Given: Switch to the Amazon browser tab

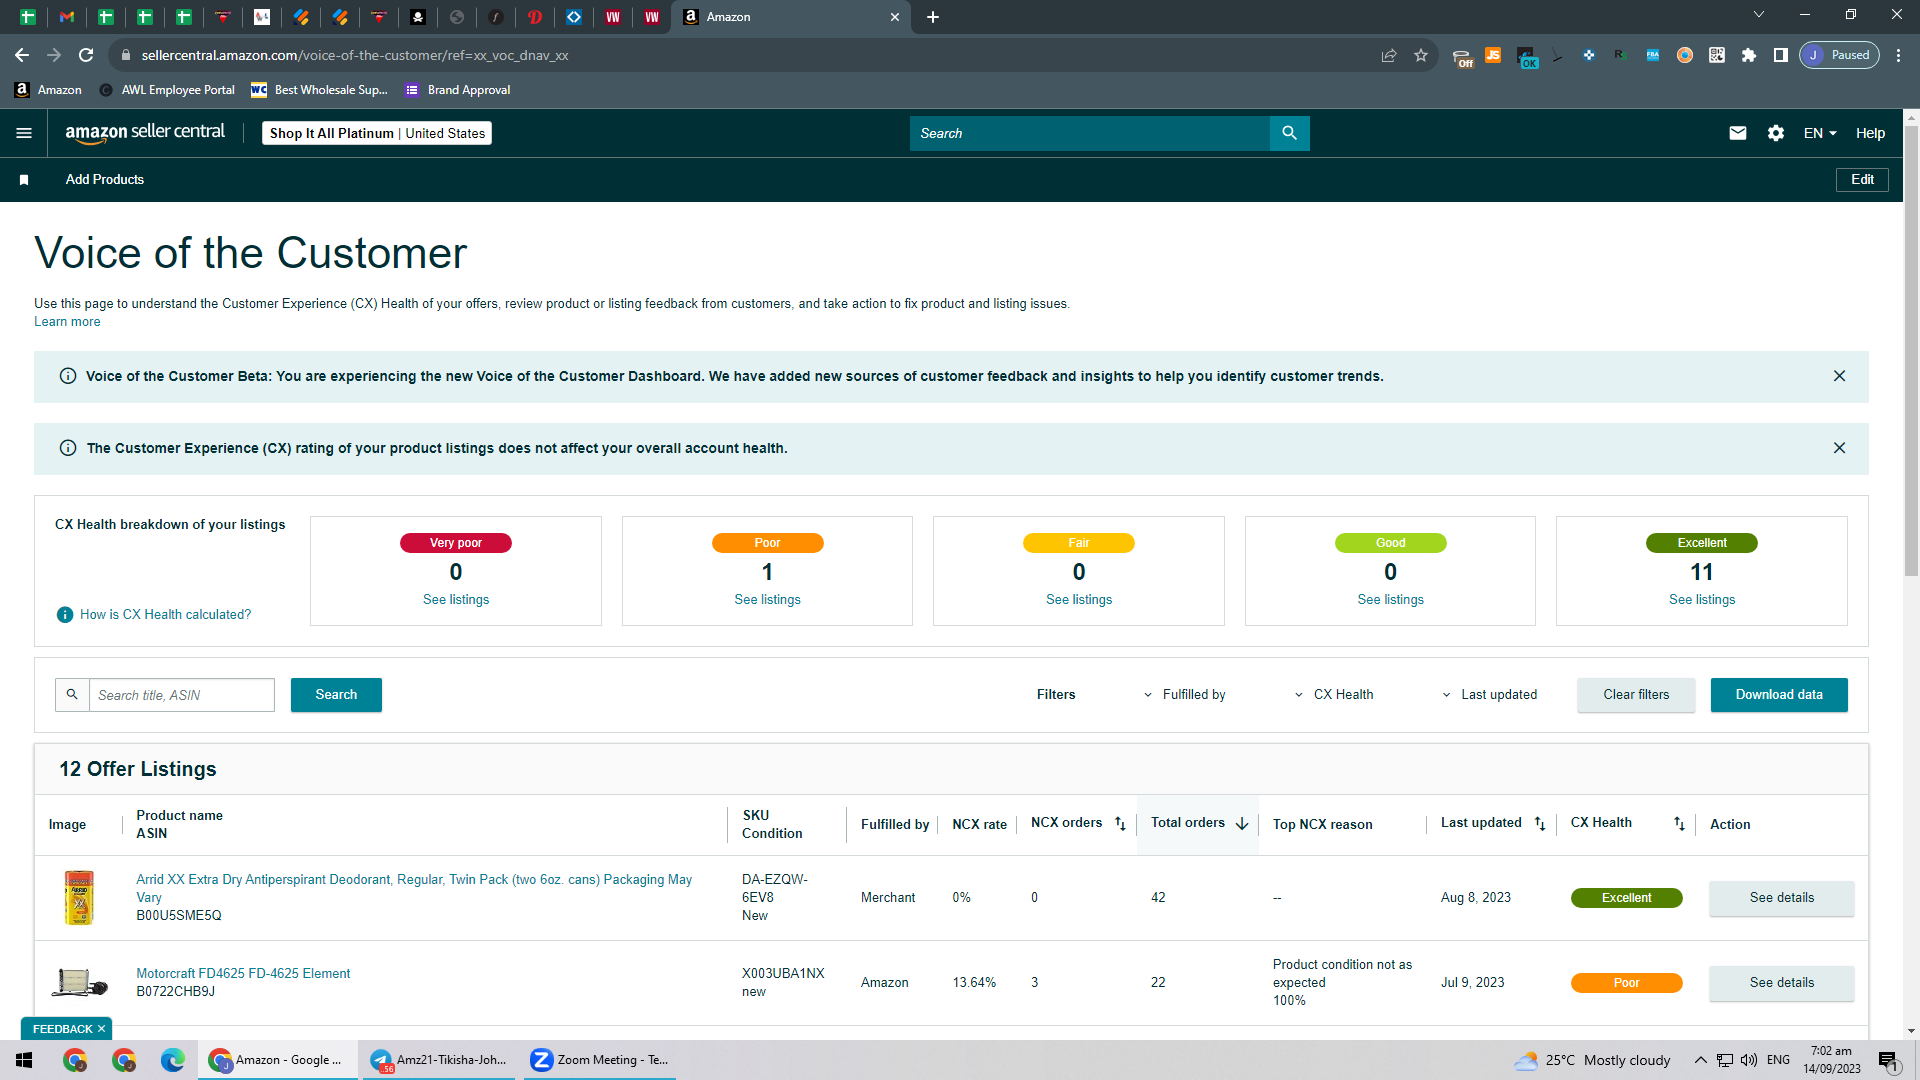Looking at the screenshot, I should [x=790, y=17].
